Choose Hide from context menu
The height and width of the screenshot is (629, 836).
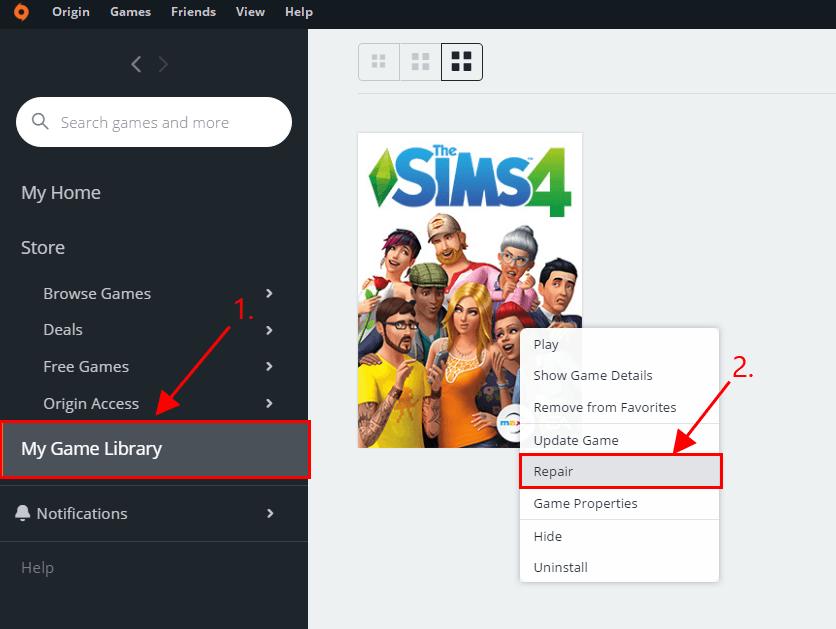coord(619,536)
